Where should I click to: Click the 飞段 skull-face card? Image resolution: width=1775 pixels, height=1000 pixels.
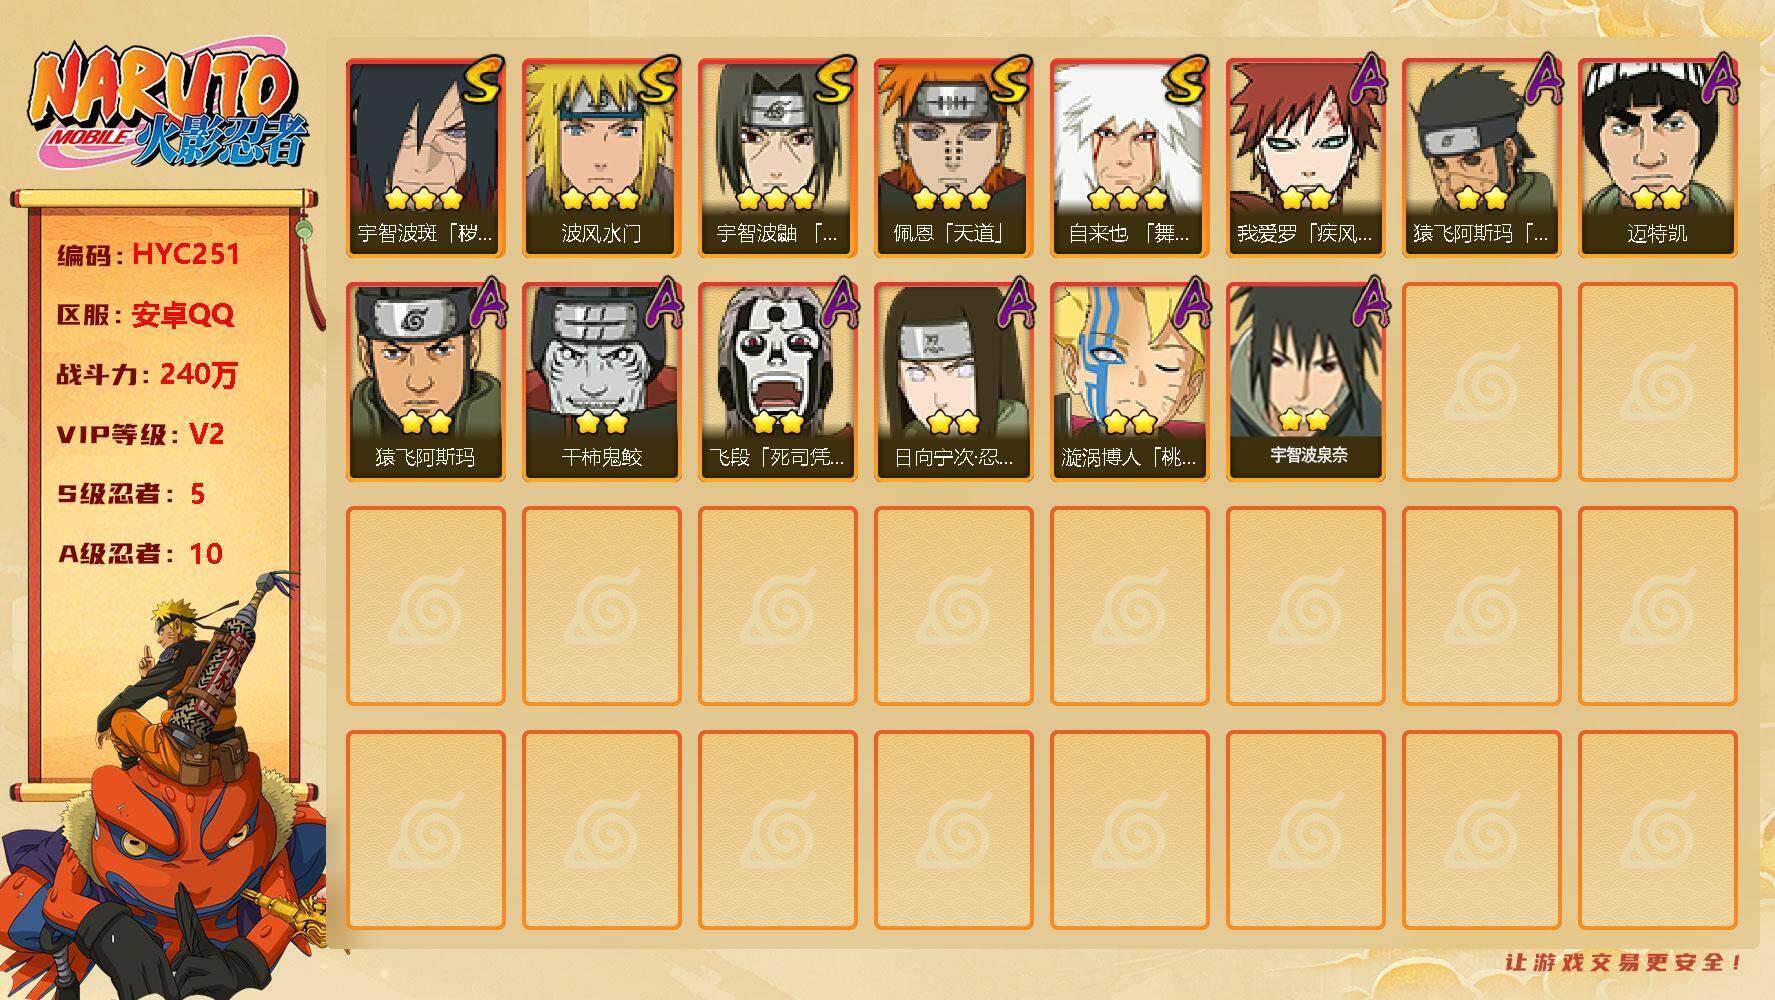[777, 382]
